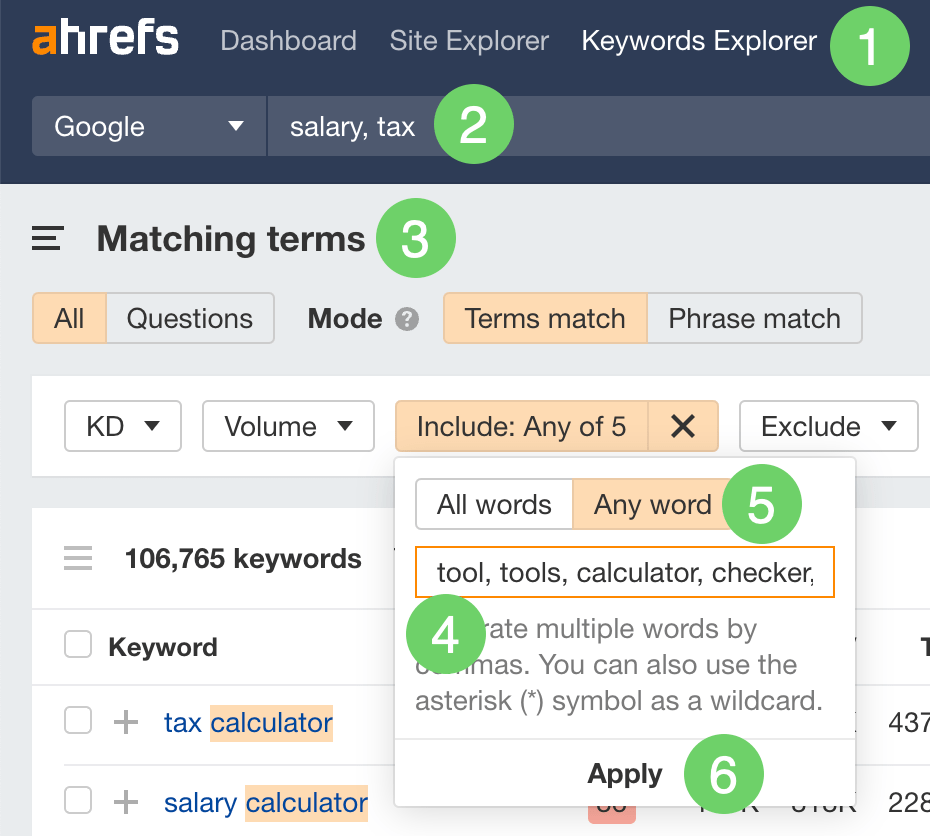Viewport: 930px width, 836px height.
Task: Open the Google search engine dropdown
Action: 148,126
